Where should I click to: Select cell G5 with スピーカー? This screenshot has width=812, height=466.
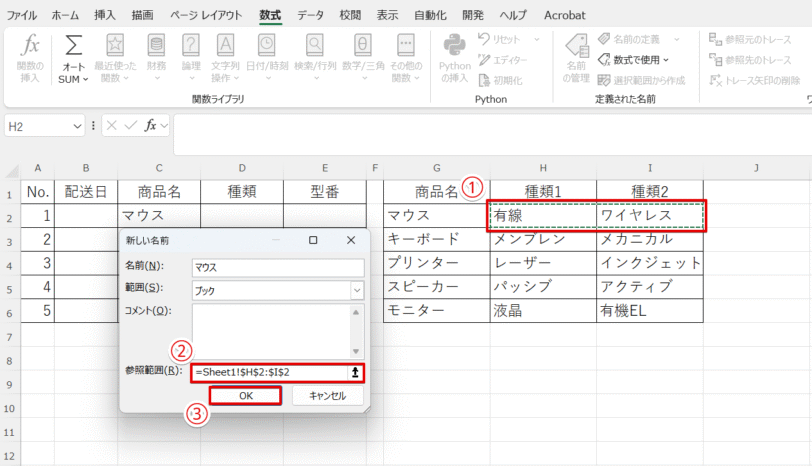437,287
